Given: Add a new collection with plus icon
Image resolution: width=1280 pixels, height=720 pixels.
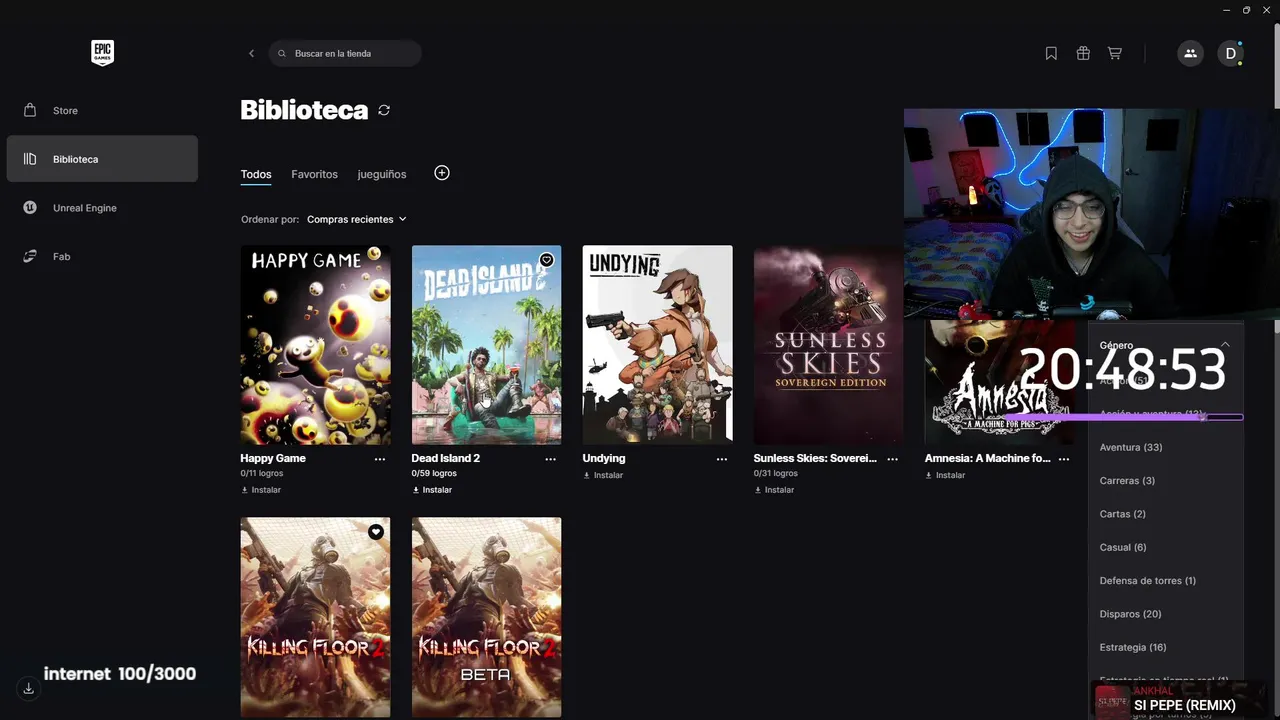Looking at the screenshot, I should 442,173.
